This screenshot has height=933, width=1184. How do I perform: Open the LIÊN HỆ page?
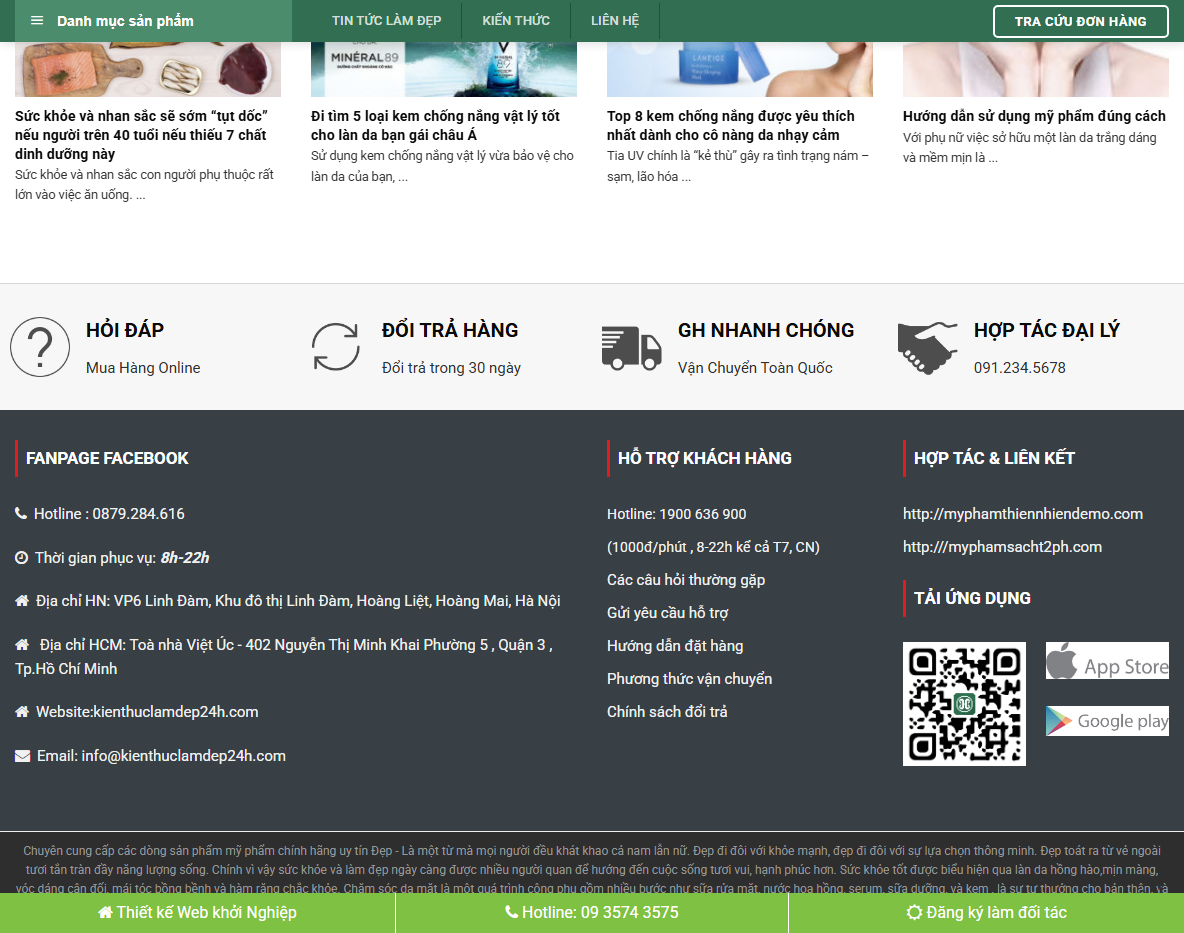[615, 20]
